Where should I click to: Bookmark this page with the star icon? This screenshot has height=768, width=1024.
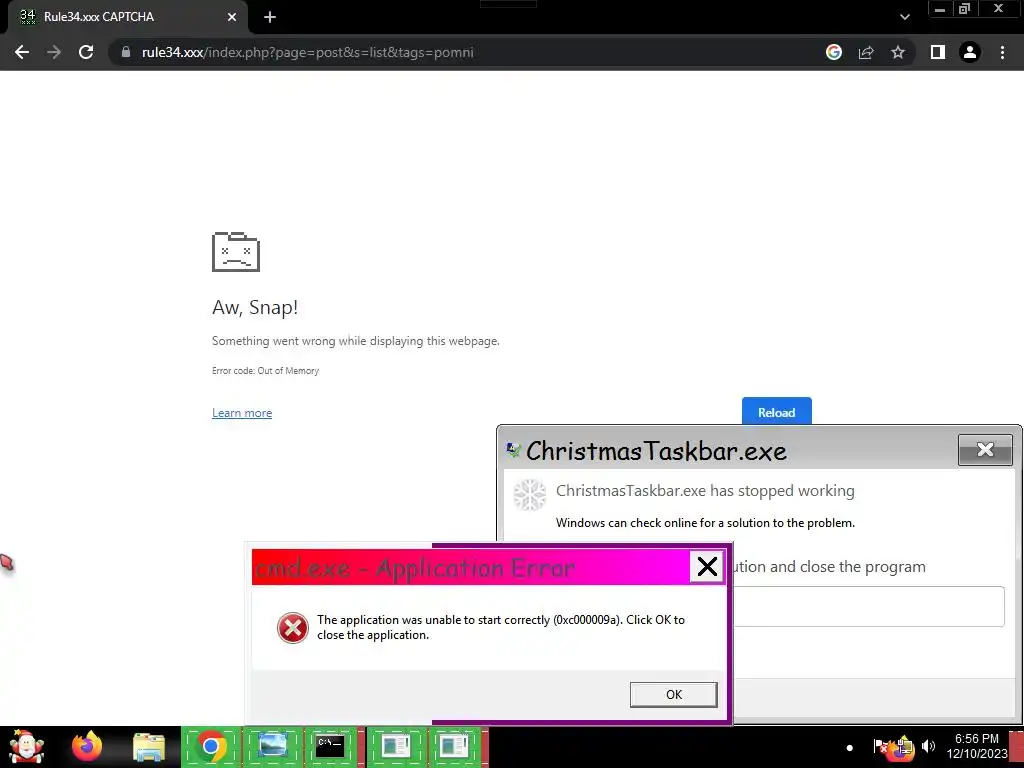pyautogui.click(x=898, y=52)
